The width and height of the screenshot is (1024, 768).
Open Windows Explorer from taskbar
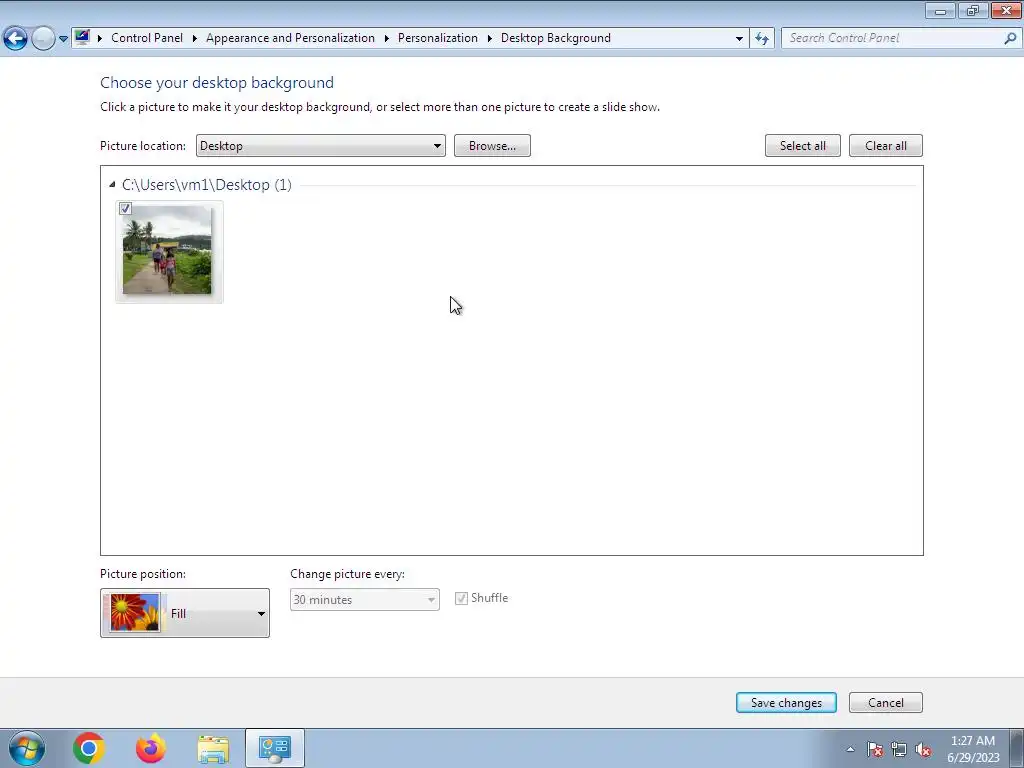pyautogui.click(x=213, y=749)
